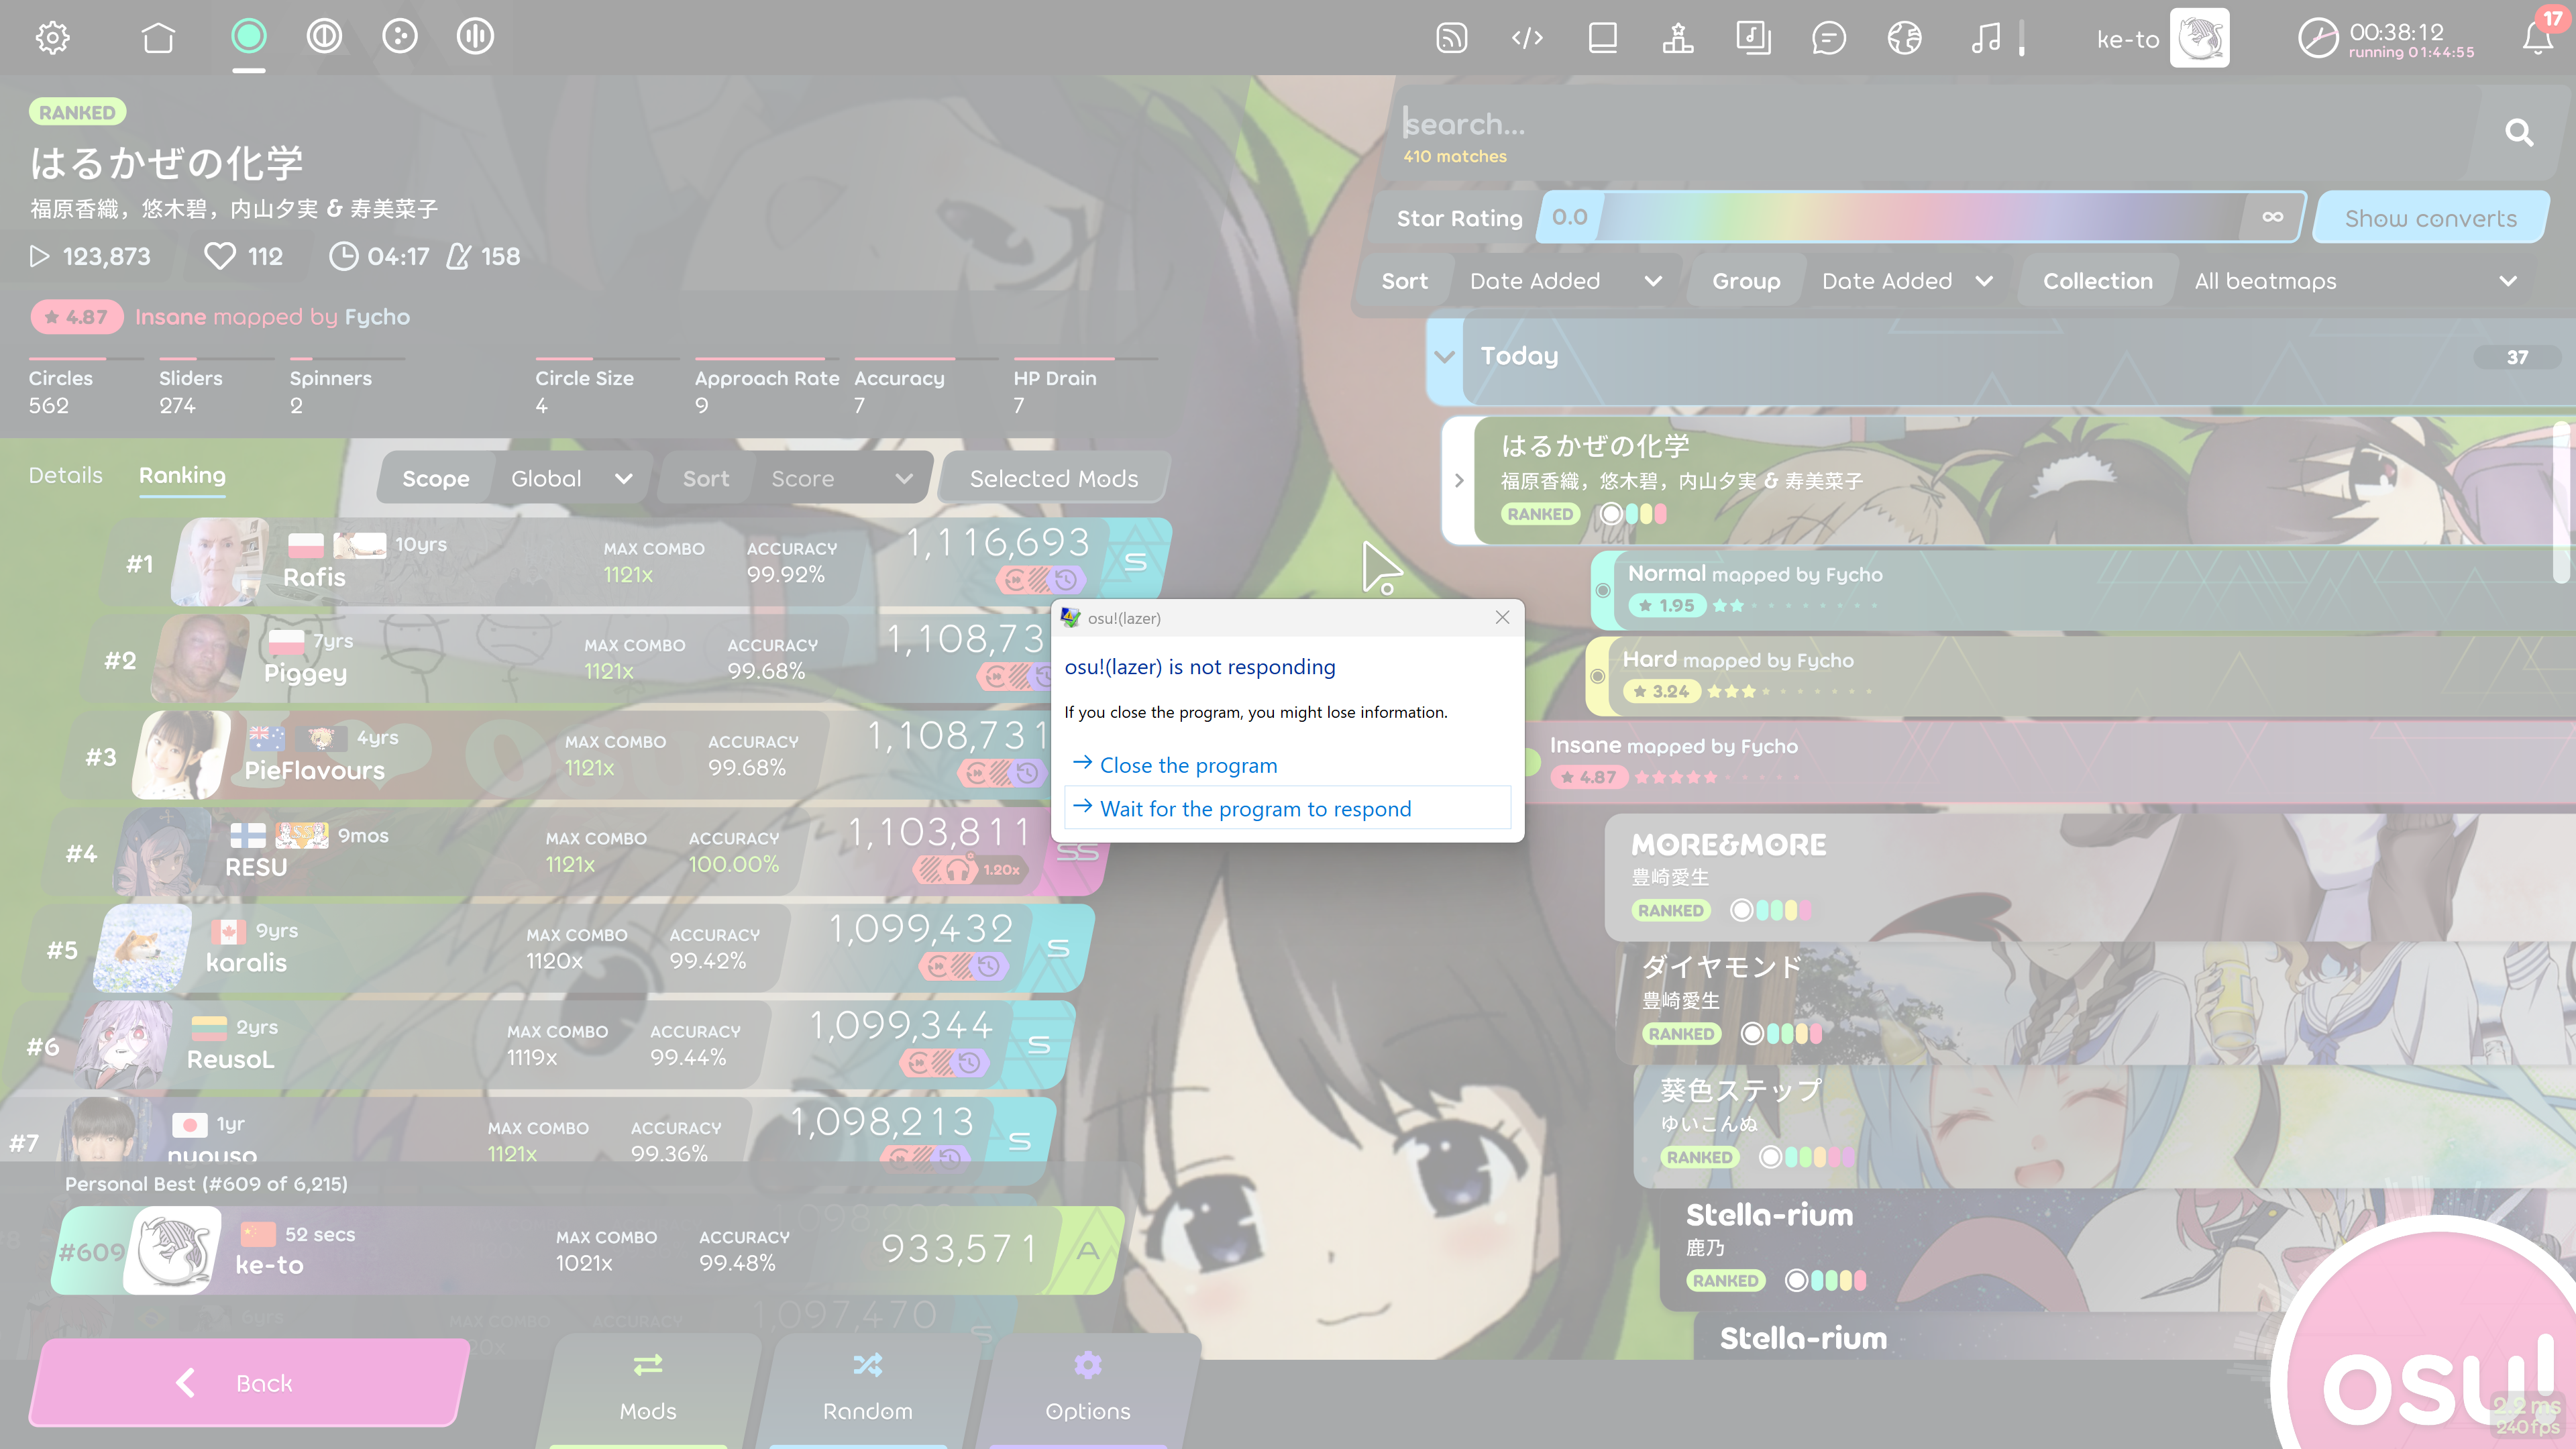Click the Back button

coord(248,1383)
